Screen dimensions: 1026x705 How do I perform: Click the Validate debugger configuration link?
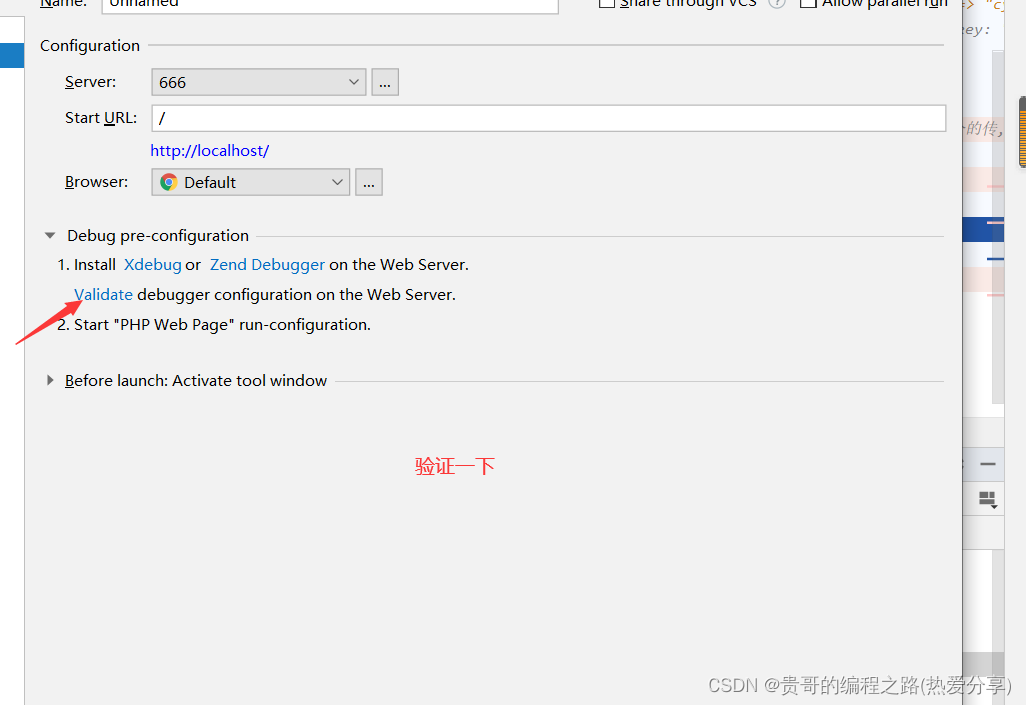coord(104,295)
